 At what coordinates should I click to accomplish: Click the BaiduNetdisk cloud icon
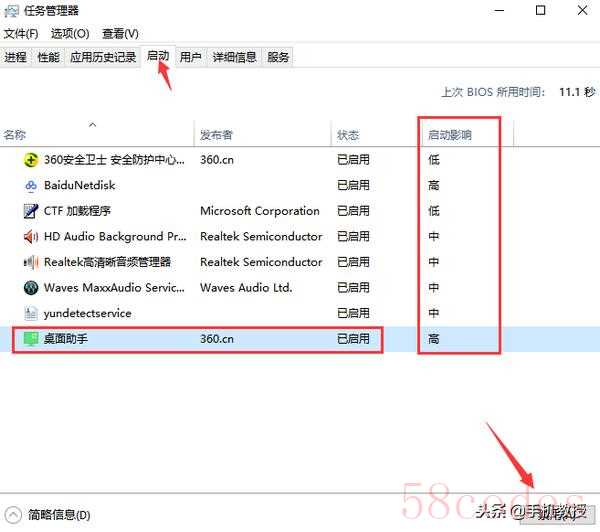(31, 186)
